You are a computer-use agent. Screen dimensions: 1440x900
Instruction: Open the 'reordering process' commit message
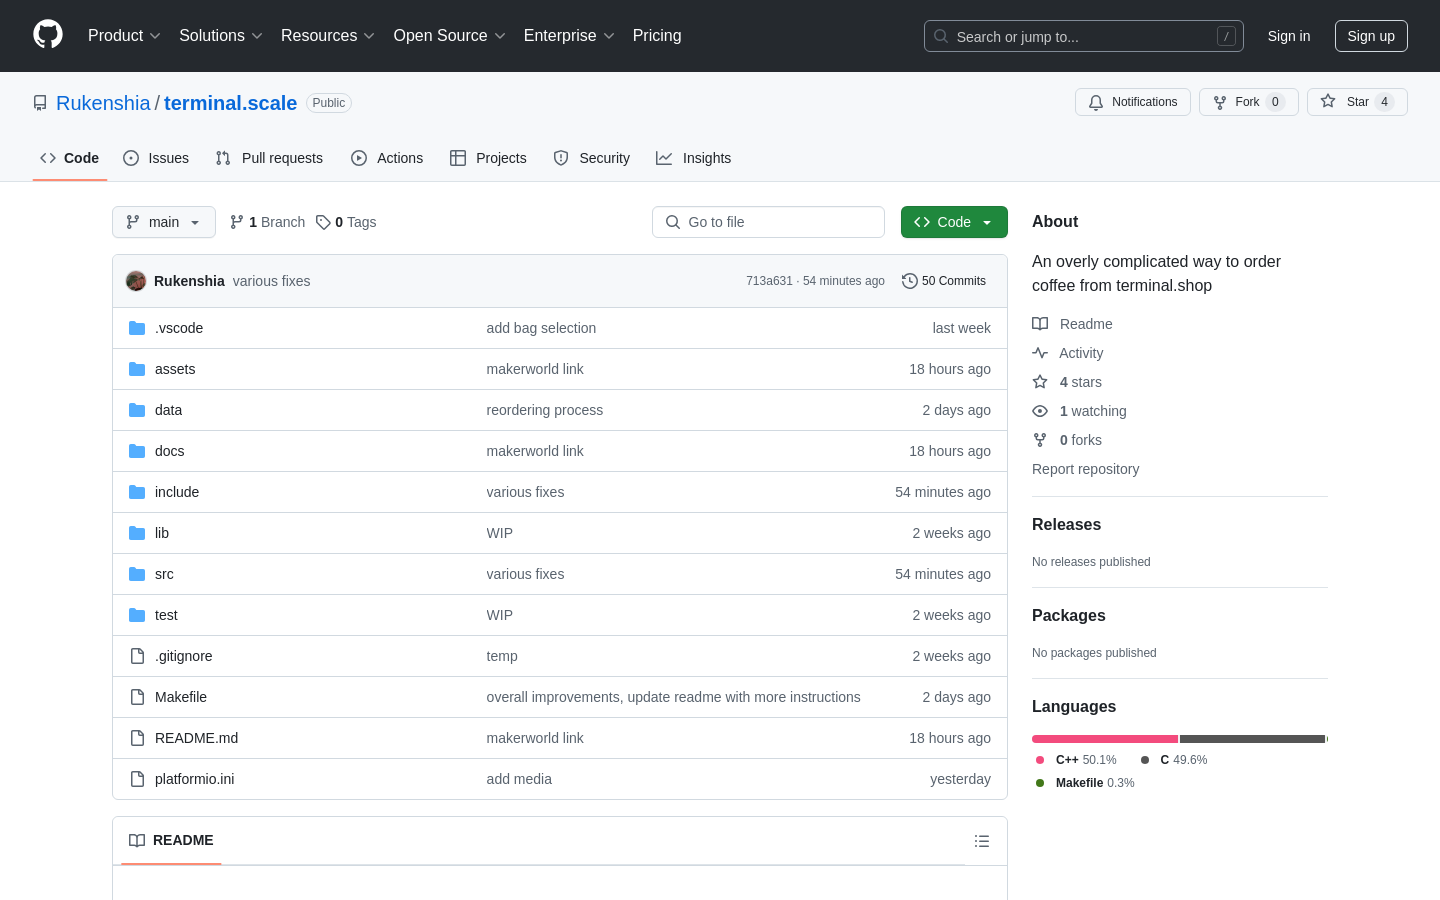(545, 410)
